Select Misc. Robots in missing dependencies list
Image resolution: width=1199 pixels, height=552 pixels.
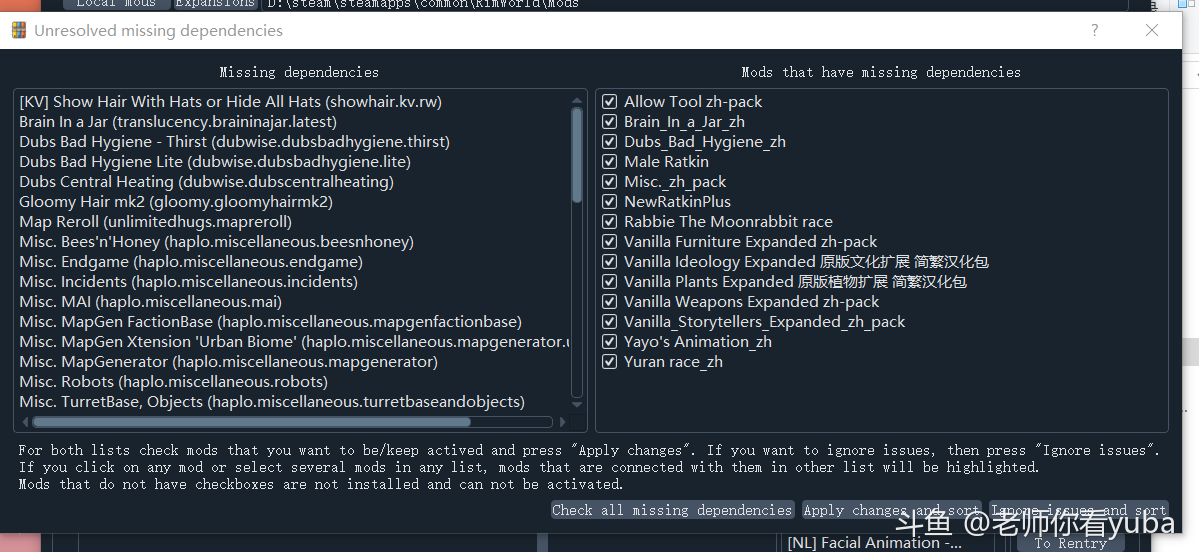coord(173,382)
